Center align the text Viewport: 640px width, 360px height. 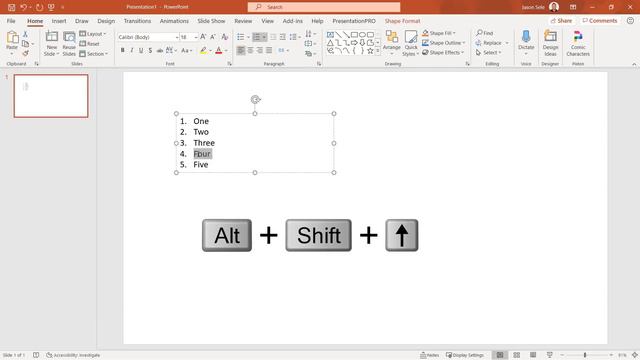point(250,50)
